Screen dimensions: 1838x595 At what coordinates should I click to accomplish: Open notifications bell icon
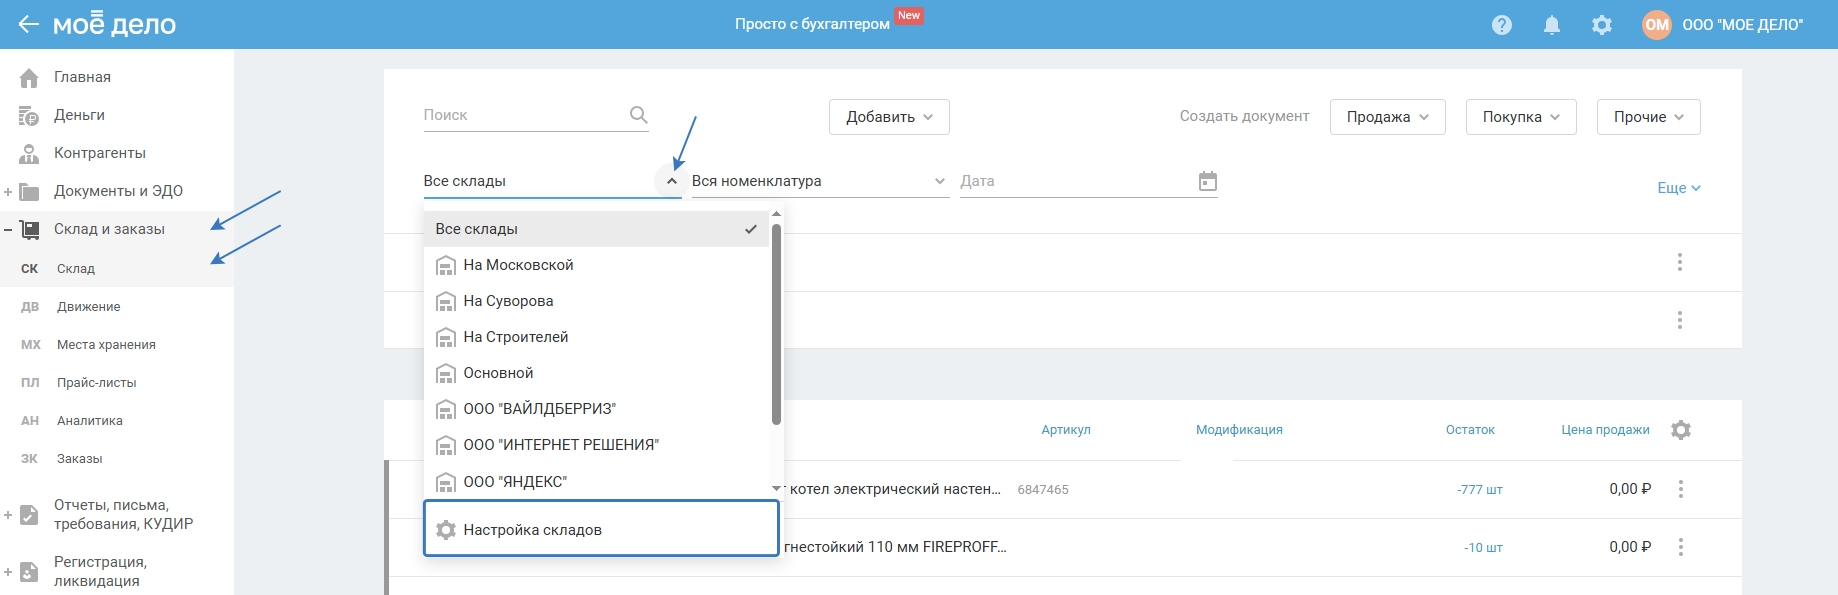pos(1552,25)
